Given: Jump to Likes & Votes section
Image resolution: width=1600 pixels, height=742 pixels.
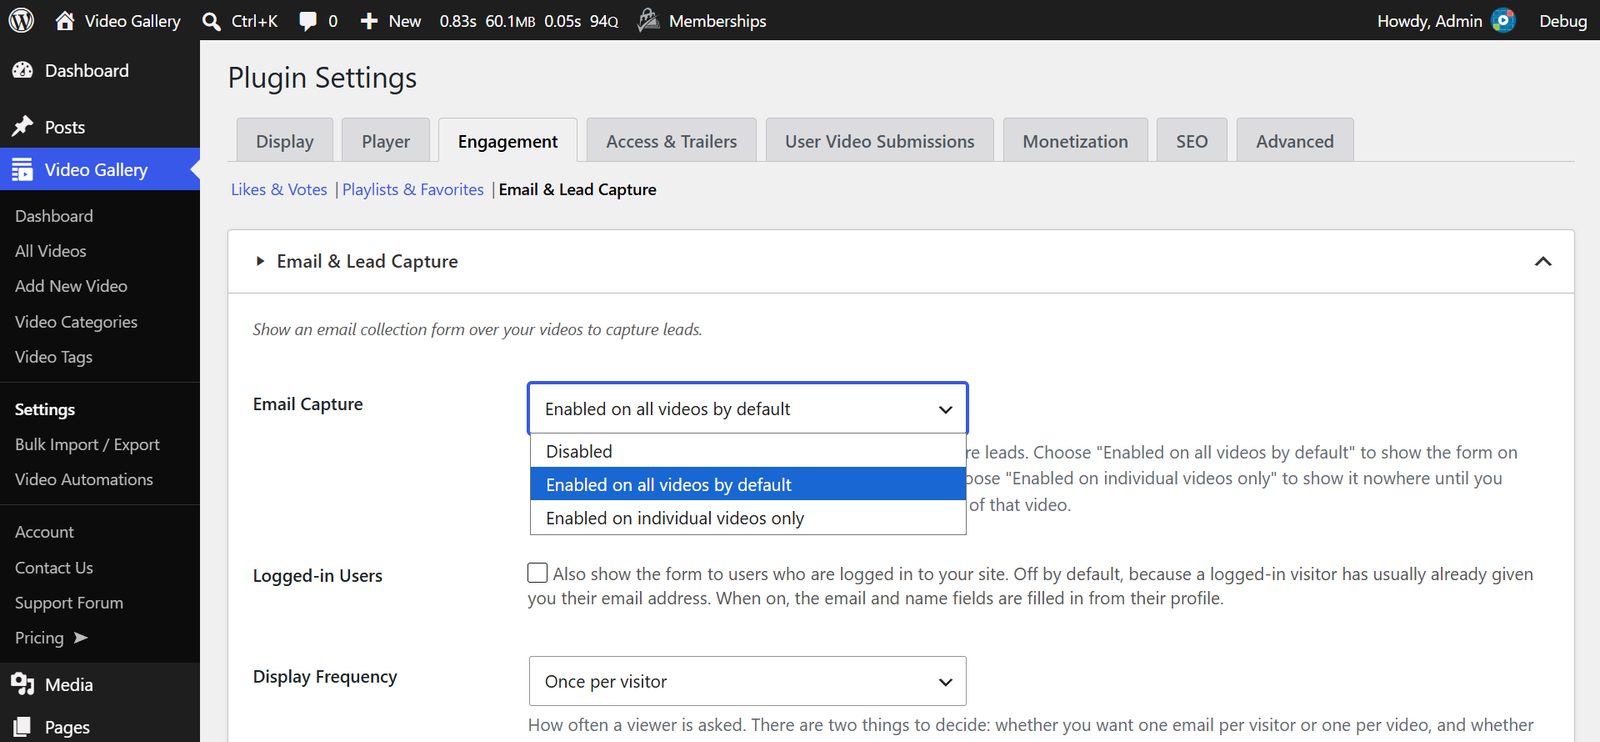Looking at the screenshot, I should point(279,189).
